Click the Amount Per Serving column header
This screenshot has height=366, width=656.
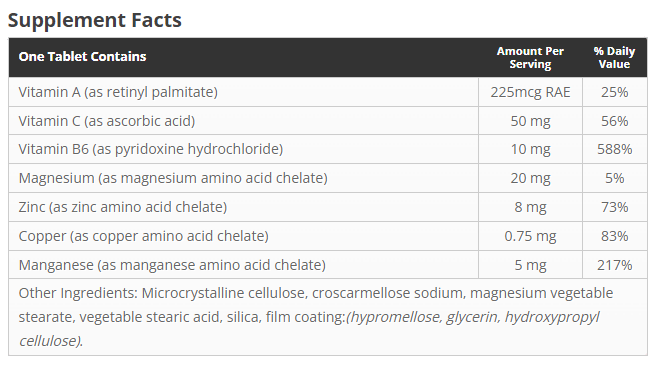click(x=530, y=57)
